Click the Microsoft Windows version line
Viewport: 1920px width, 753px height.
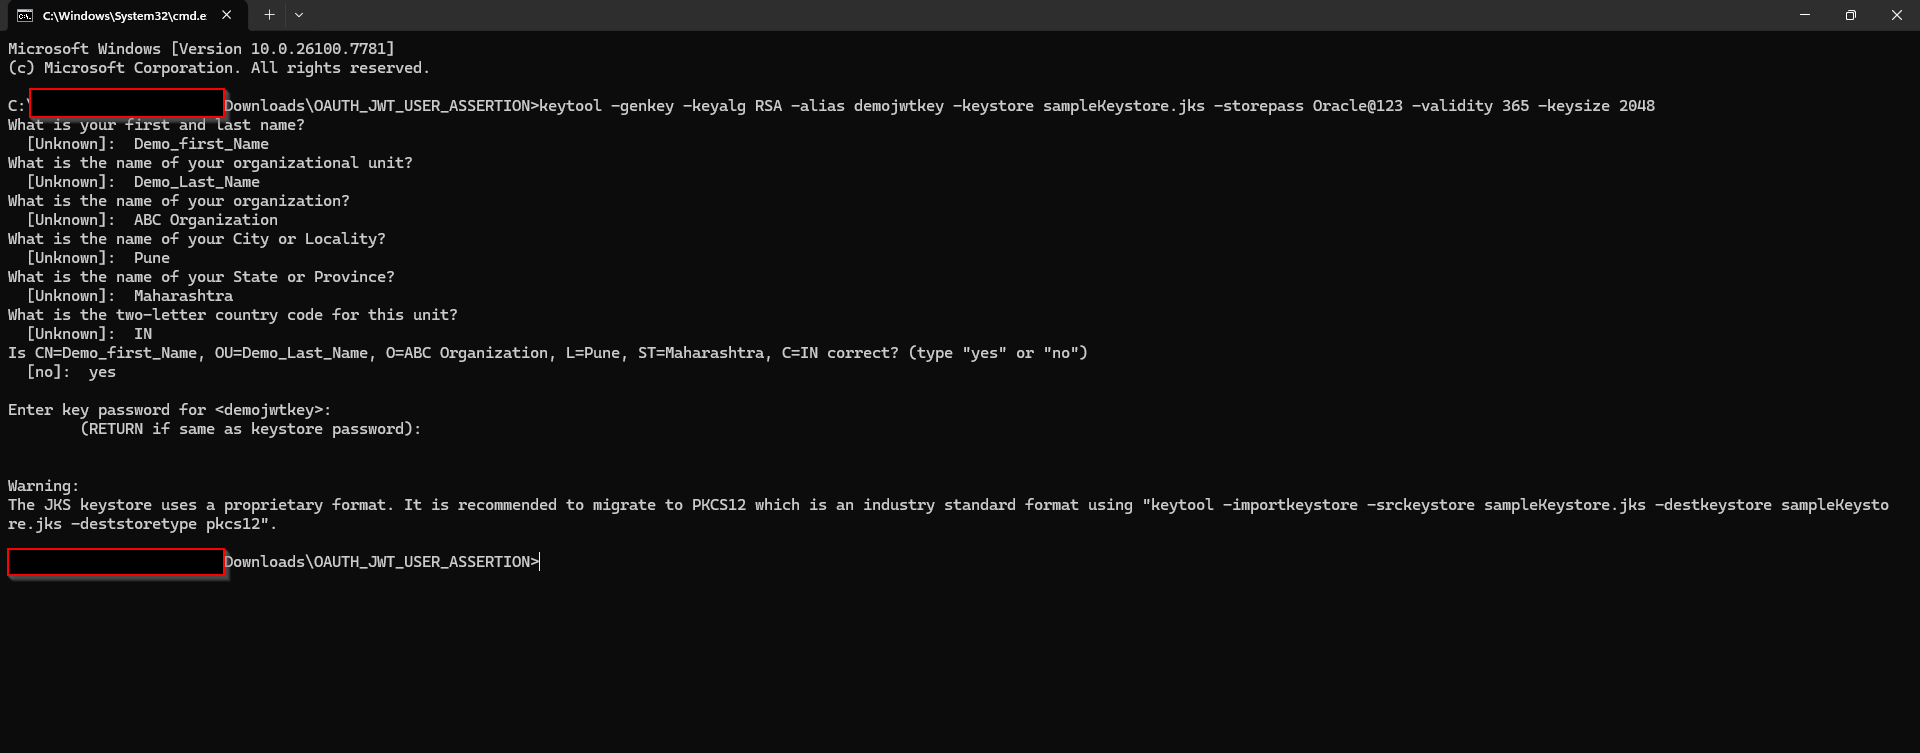click(x=201, y=49)
